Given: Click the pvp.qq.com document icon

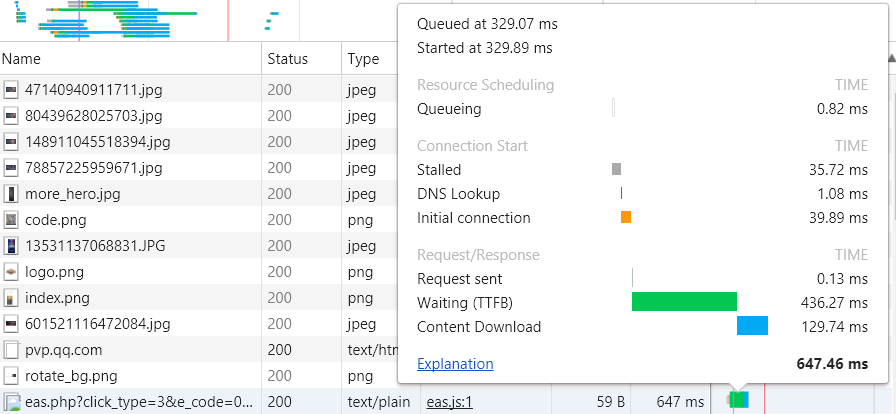Looking at the screenshot, I should coord(12,350).
